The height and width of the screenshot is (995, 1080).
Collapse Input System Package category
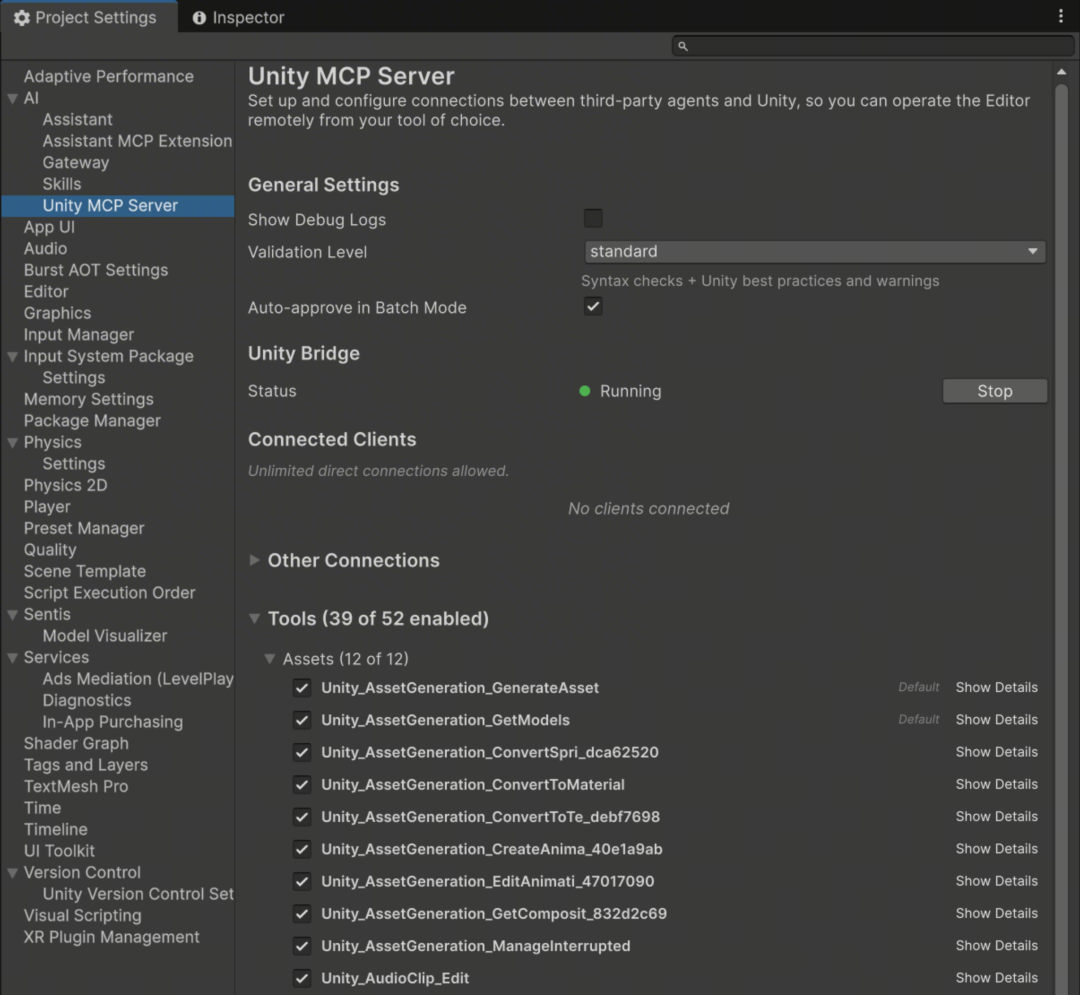click(12, 357)
